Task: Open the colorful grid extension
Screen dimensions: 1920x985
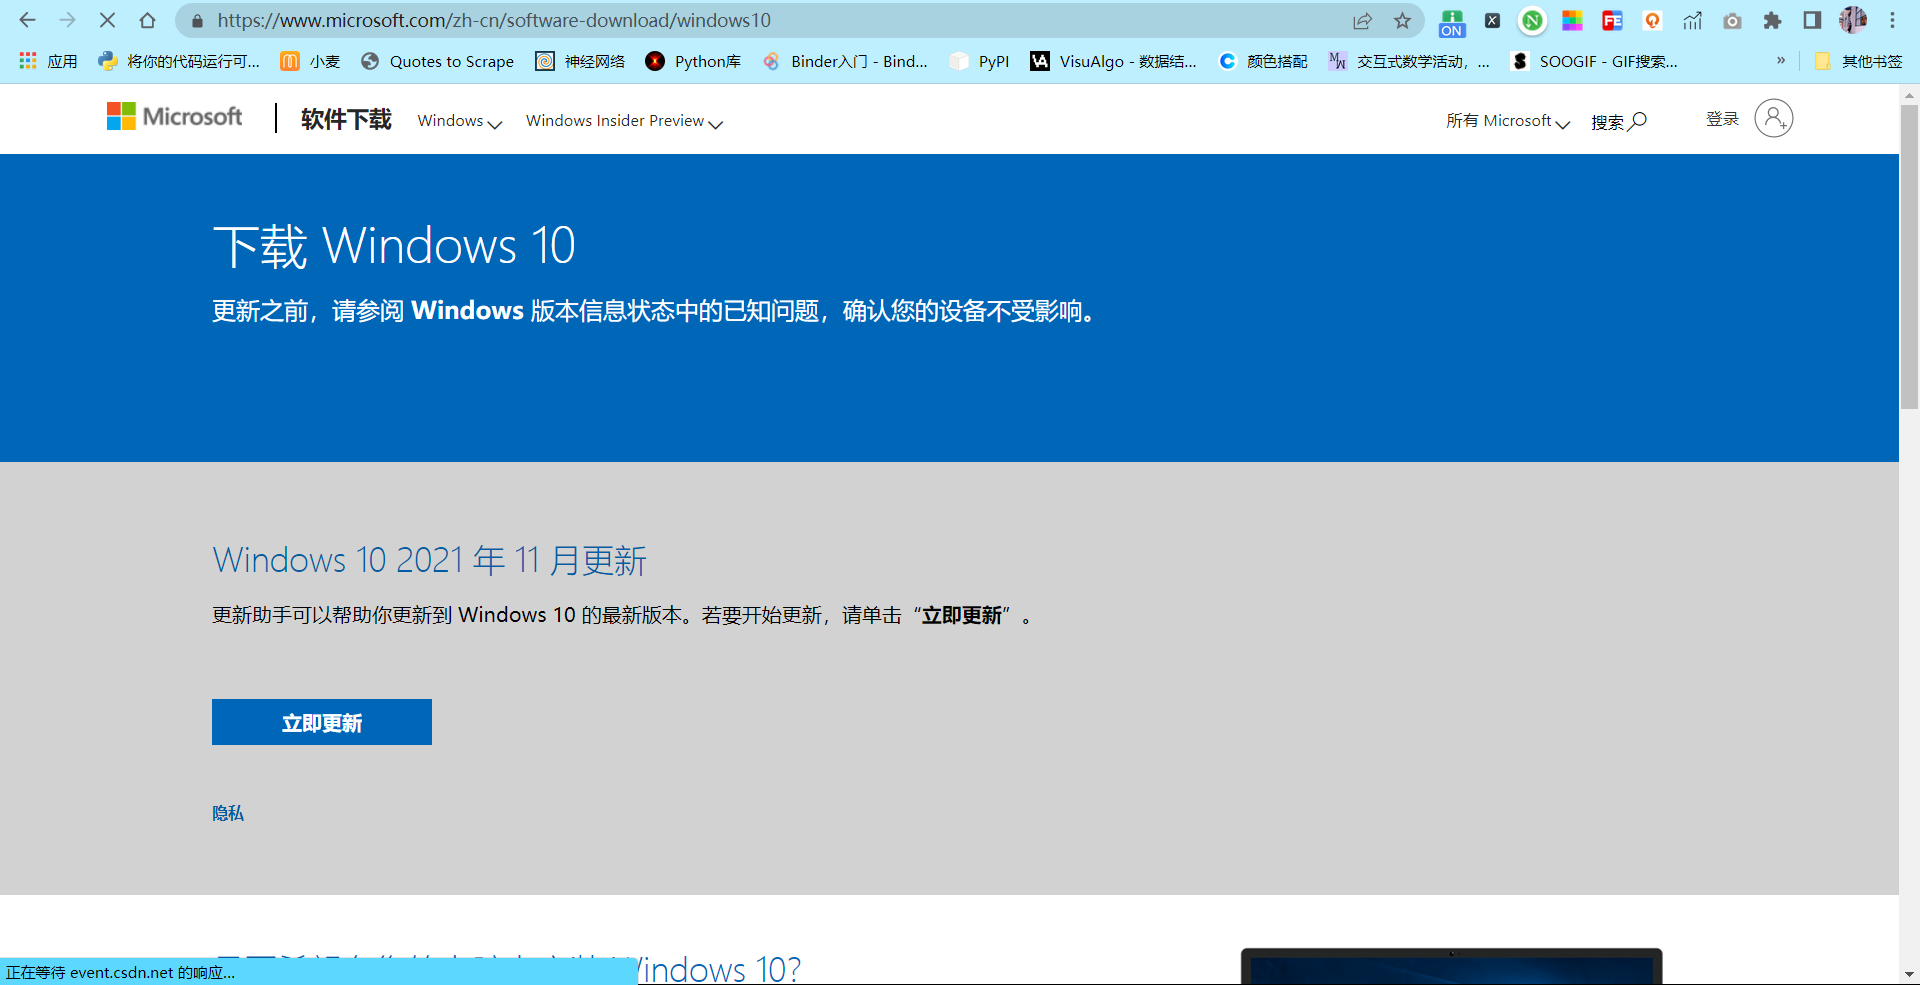Action: (x=1572, y=21)
